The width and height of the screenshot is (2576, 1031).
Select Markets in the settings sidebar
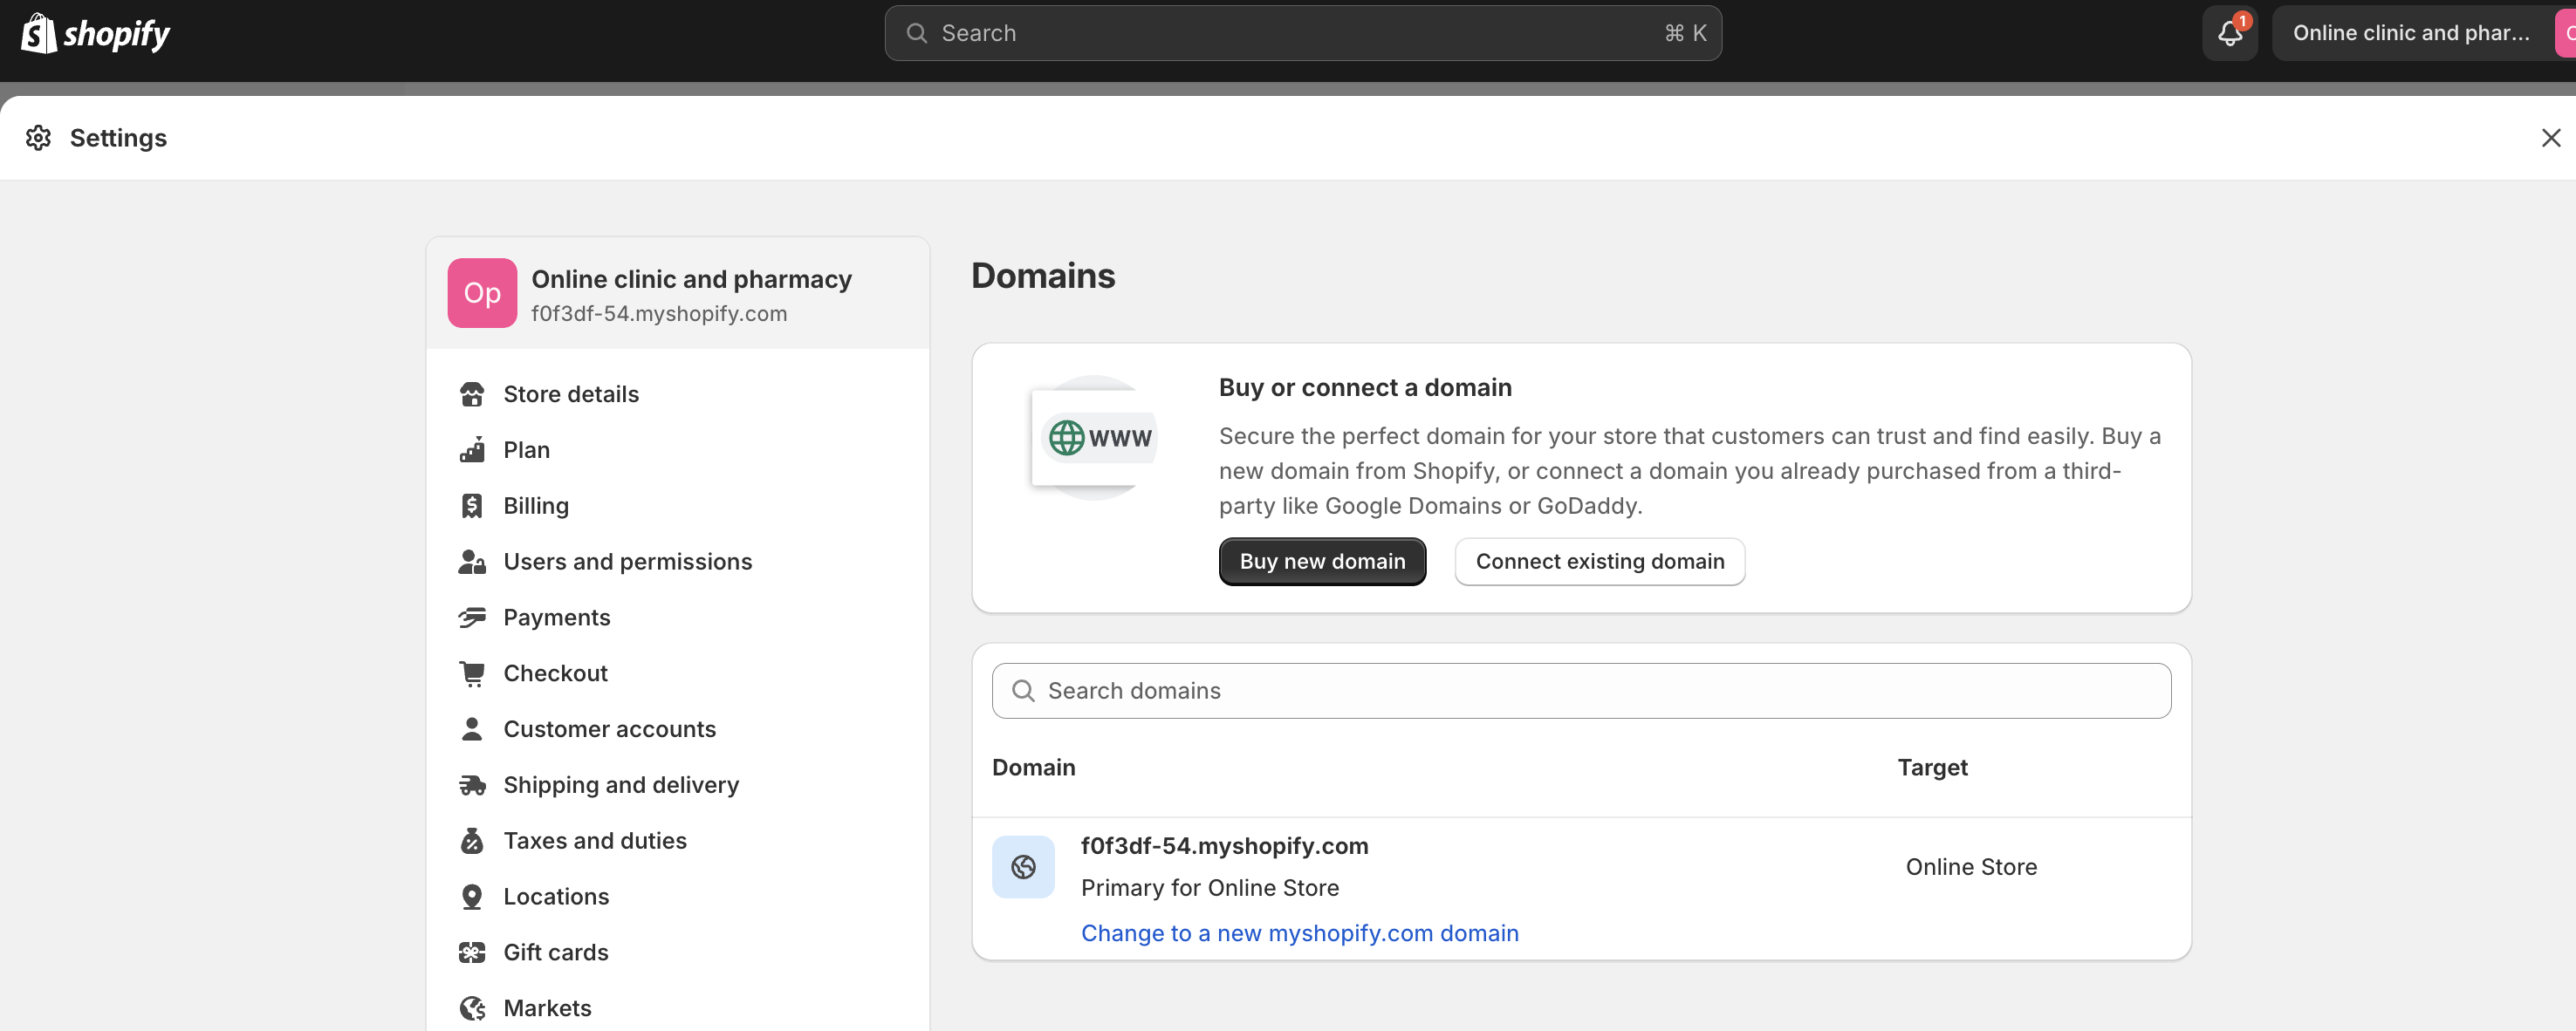[547, 1007]
